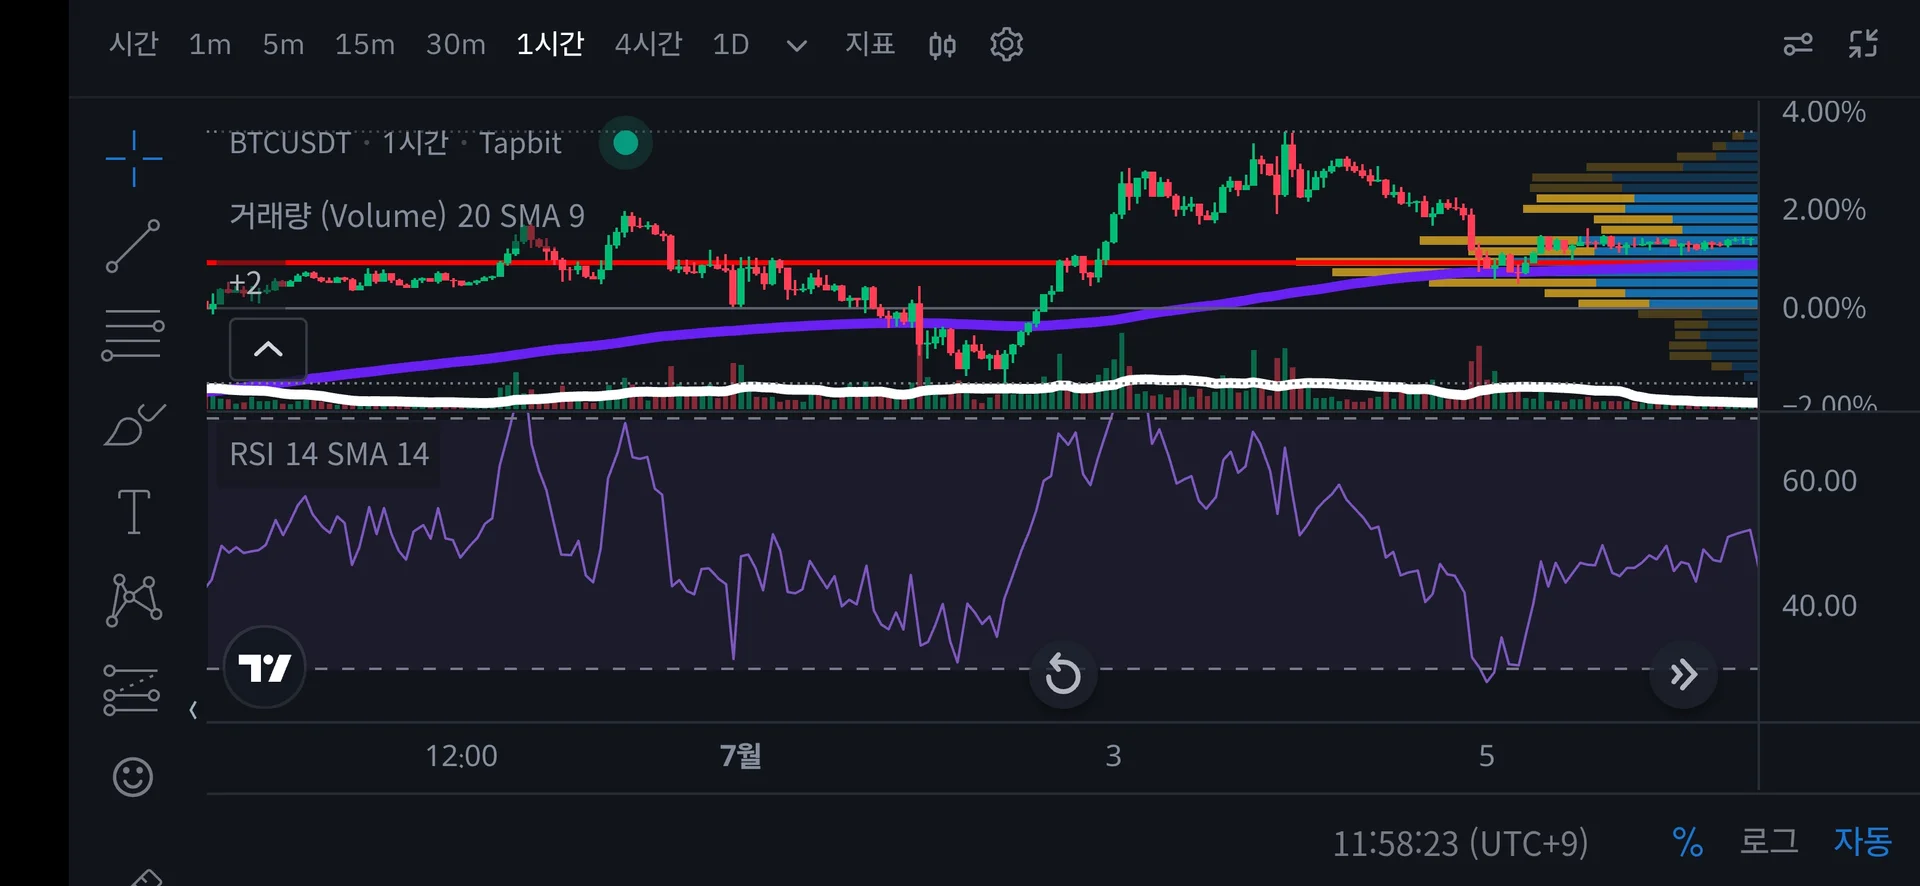The width and height of the screenshot is (1920, 886).
Task: Open the 지표 indicators list
Action: pyautogui.click(x=869, y=45)
